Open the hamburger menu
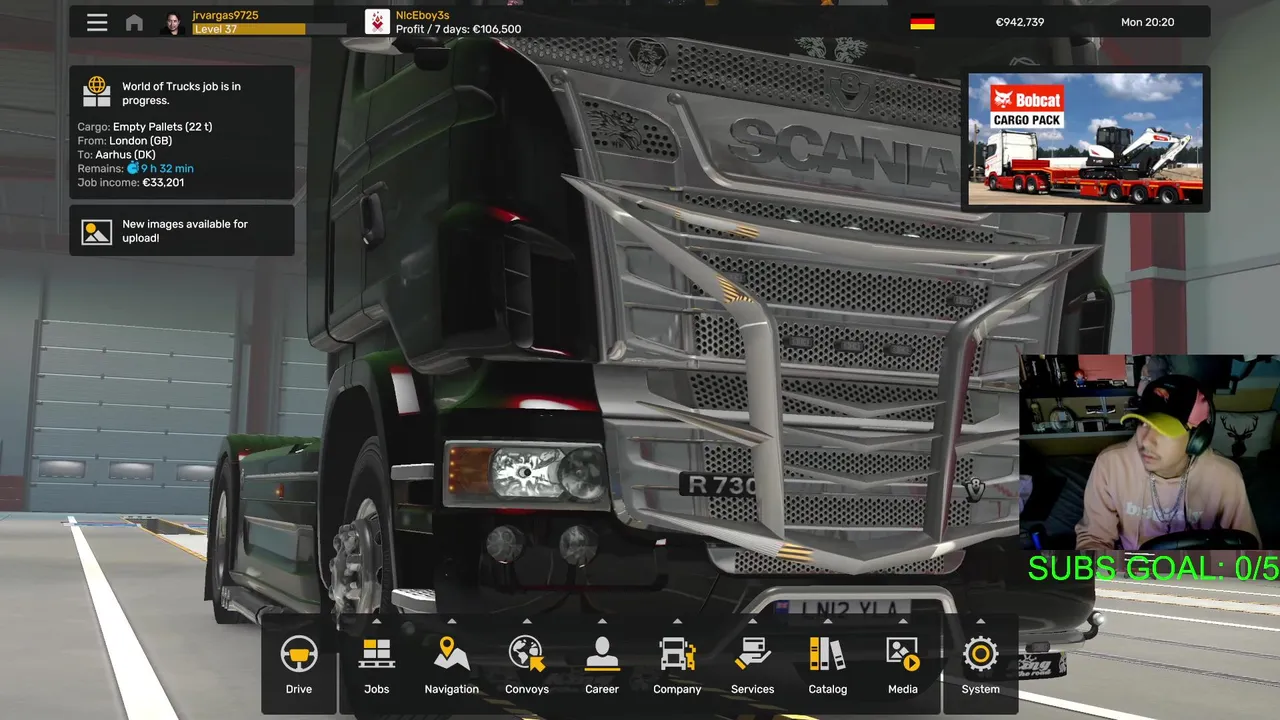Screen dimensions: 1280x720 [x=97, y=22]
